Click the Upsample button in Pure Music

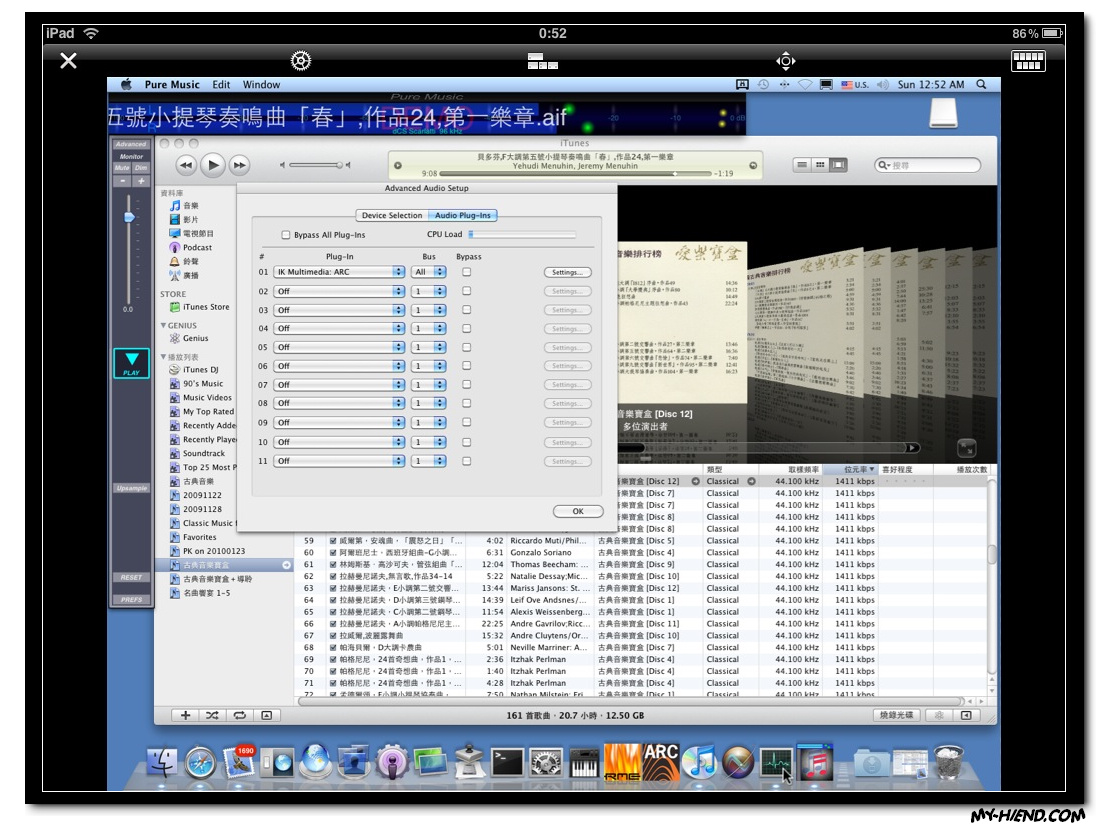(131, 488)
